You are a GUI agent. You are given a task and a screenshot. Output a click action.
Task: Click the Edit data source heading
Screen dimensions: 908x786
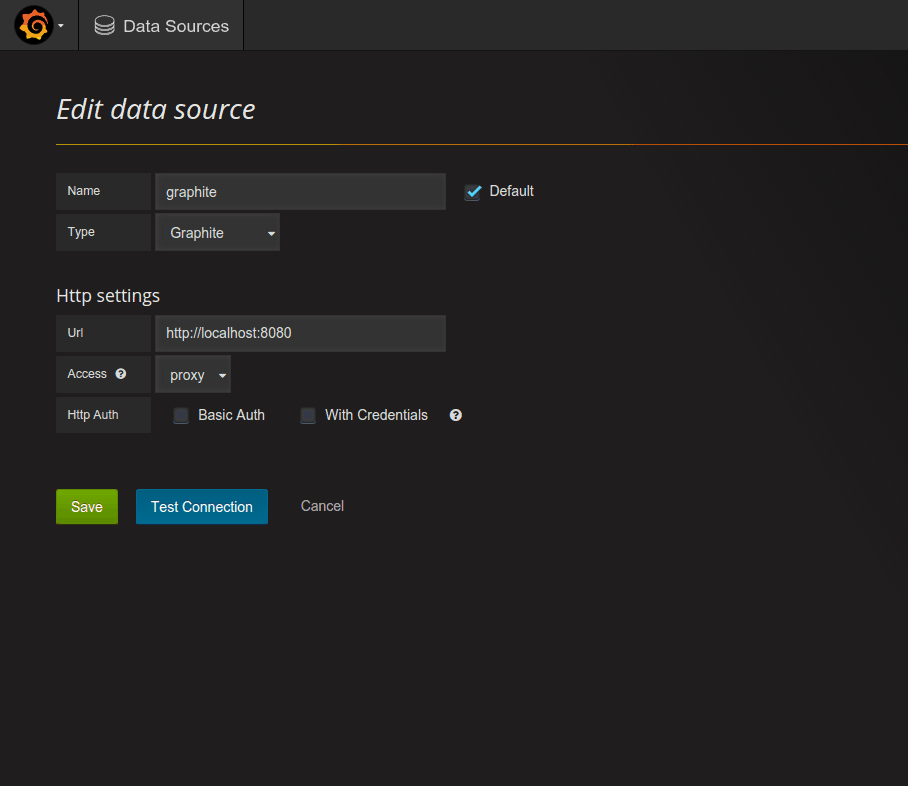coord(156,109)
